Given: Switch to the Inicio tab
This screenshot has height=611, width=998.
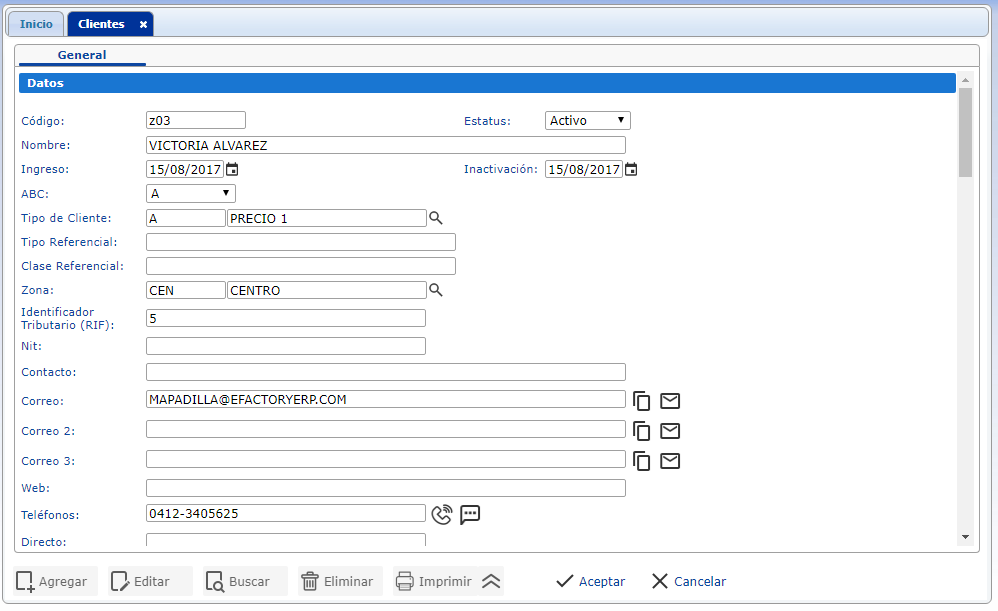Looking at the screenshot, I should 36,24.
